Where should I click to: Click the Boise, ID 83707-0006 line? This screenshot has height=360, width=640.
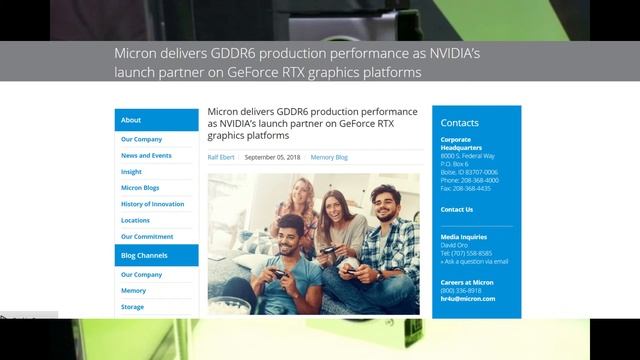click(x=469, y=172)
